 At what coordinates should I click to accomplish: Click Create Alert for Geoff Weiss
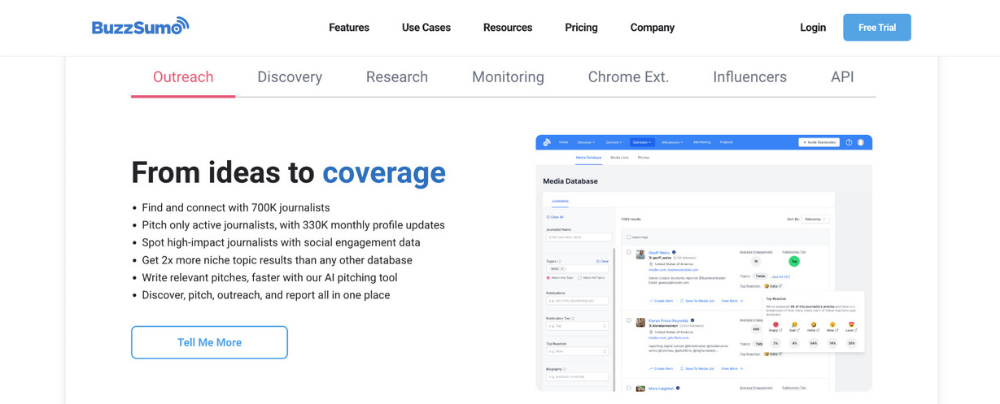click(x=661, y=301)
